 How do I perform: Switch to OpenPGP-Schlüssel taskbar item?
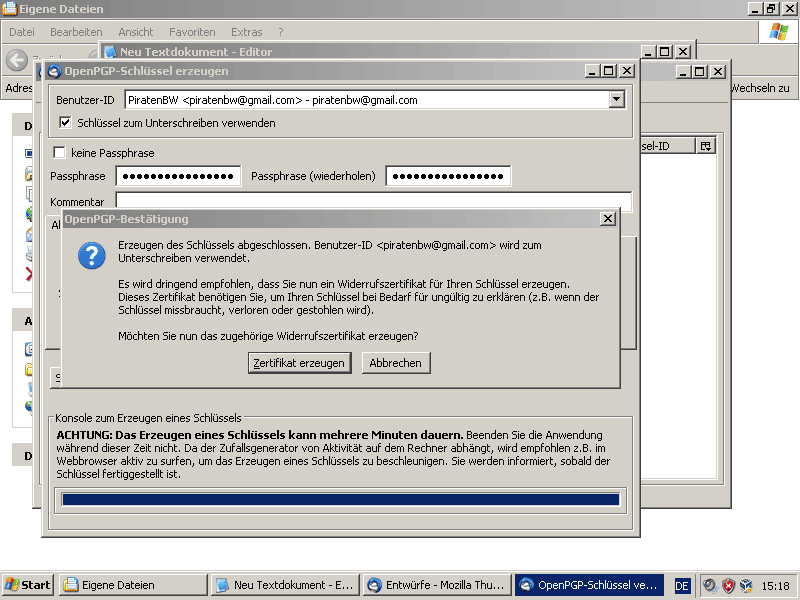(x=589, y=585)
